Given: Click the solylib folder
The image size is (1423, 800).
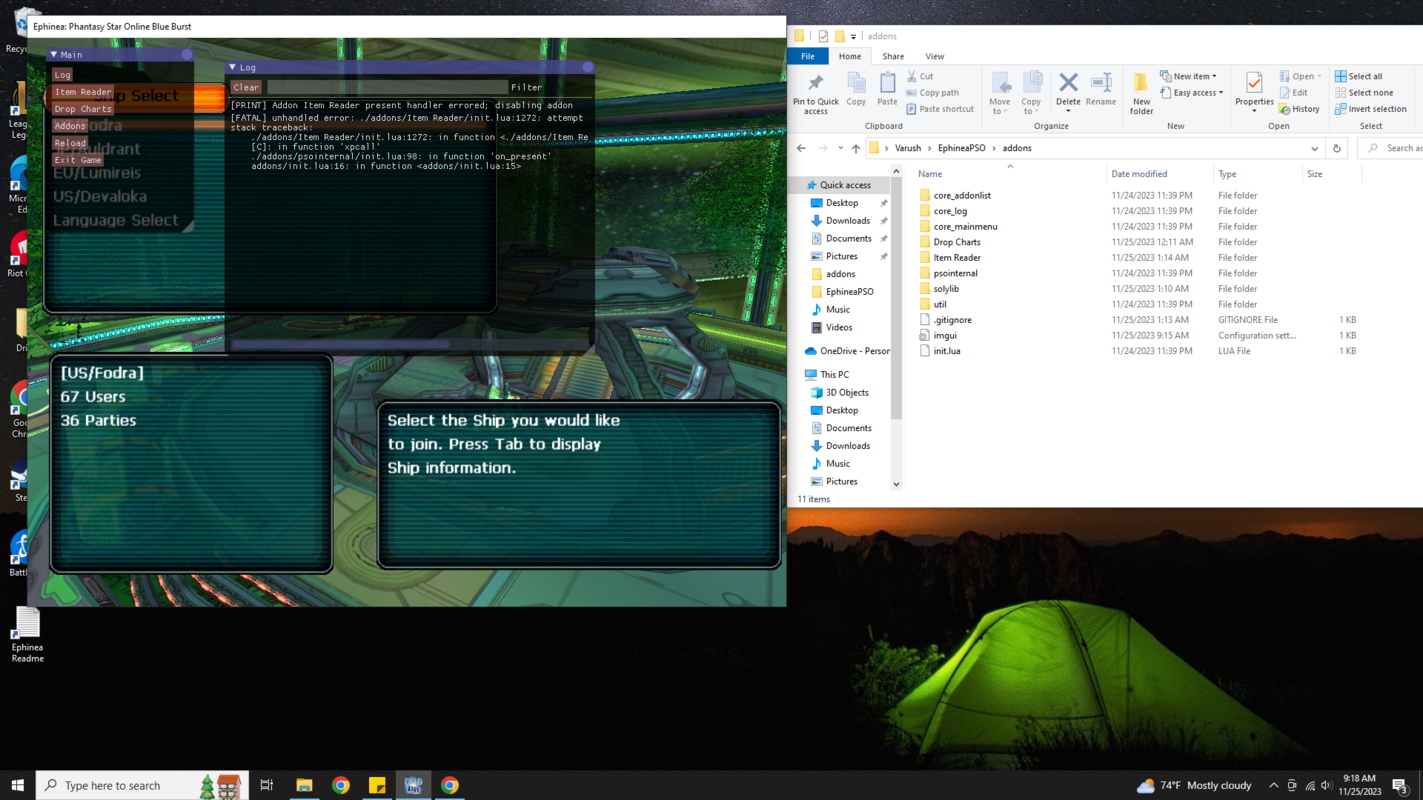Looking at the screenshot, I should point(946,288).
